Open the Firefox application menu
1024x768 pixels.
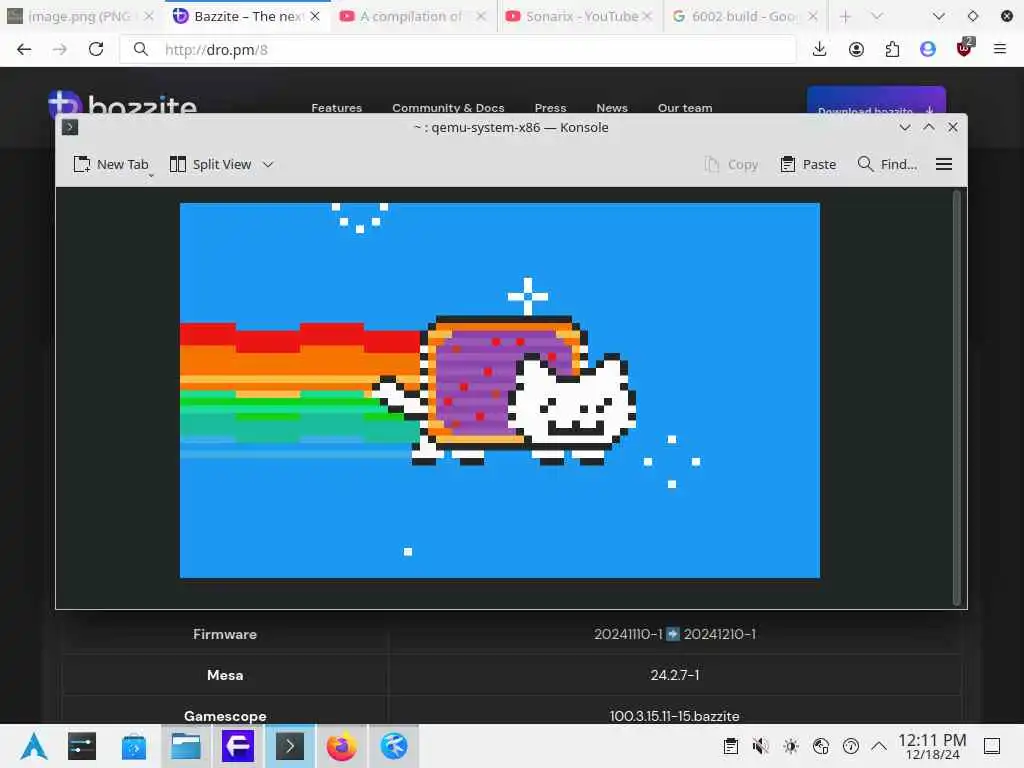point(1000,50)
